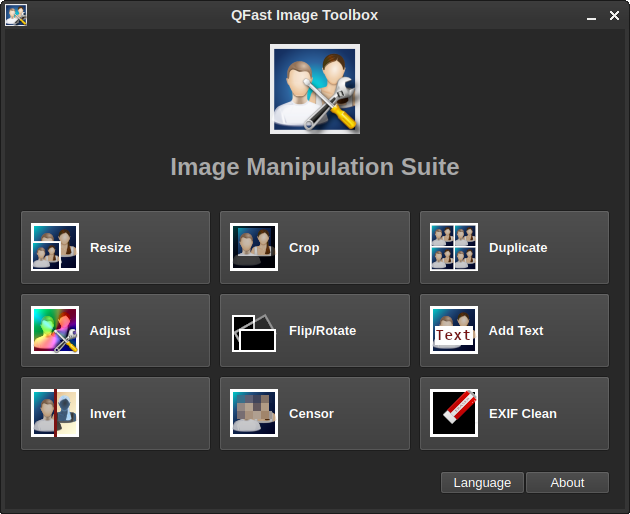This screenshot has width=630, height=514.
Task: Click the Crop tool icon
Action: [x=254, y=247]
